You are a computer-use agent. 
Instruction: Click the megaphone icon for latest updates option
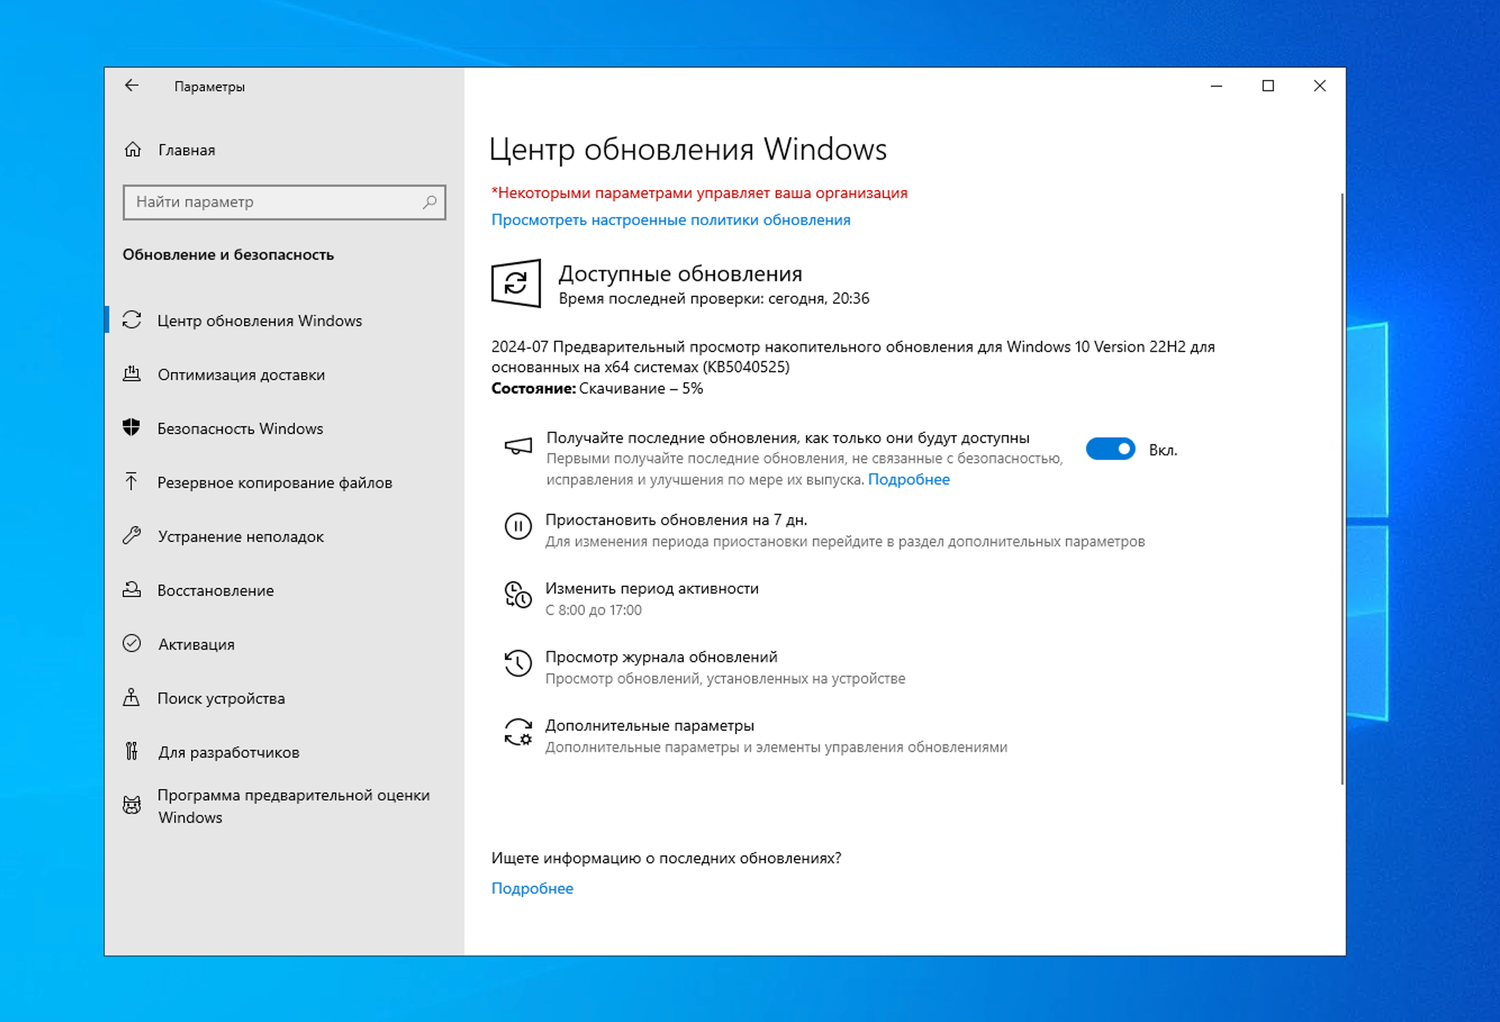[518, 446]
